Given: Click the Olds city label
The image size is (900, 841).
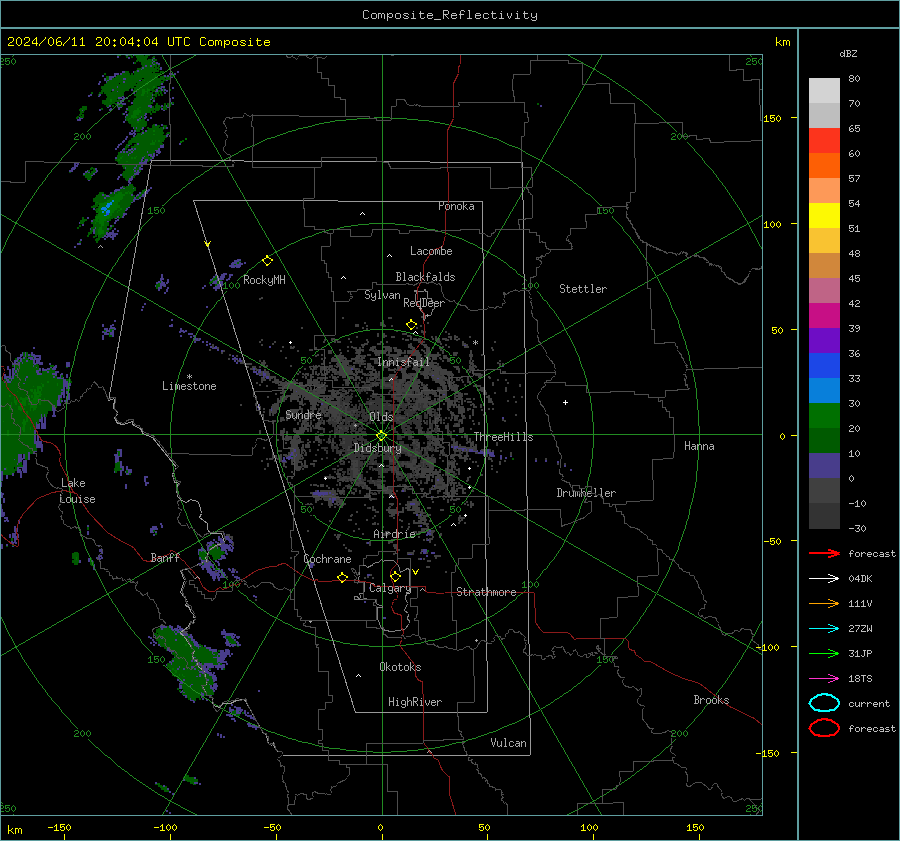Looking at the screenshot, I should (x=381, y=417).
